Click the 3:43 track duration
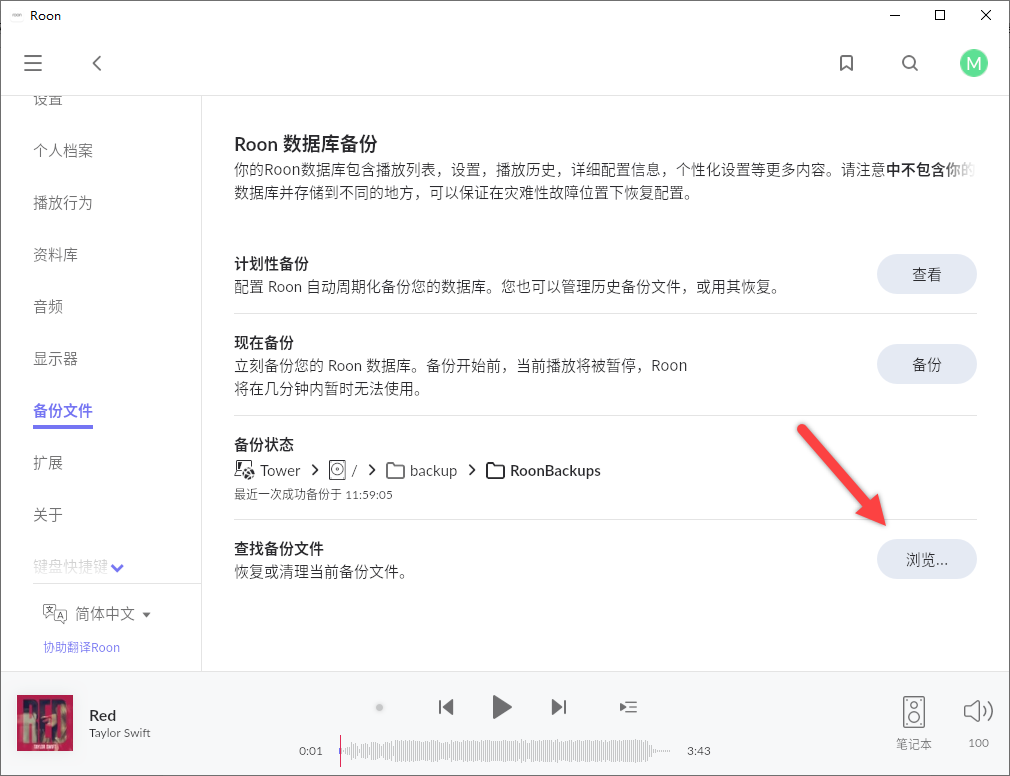 pos(698,751)
